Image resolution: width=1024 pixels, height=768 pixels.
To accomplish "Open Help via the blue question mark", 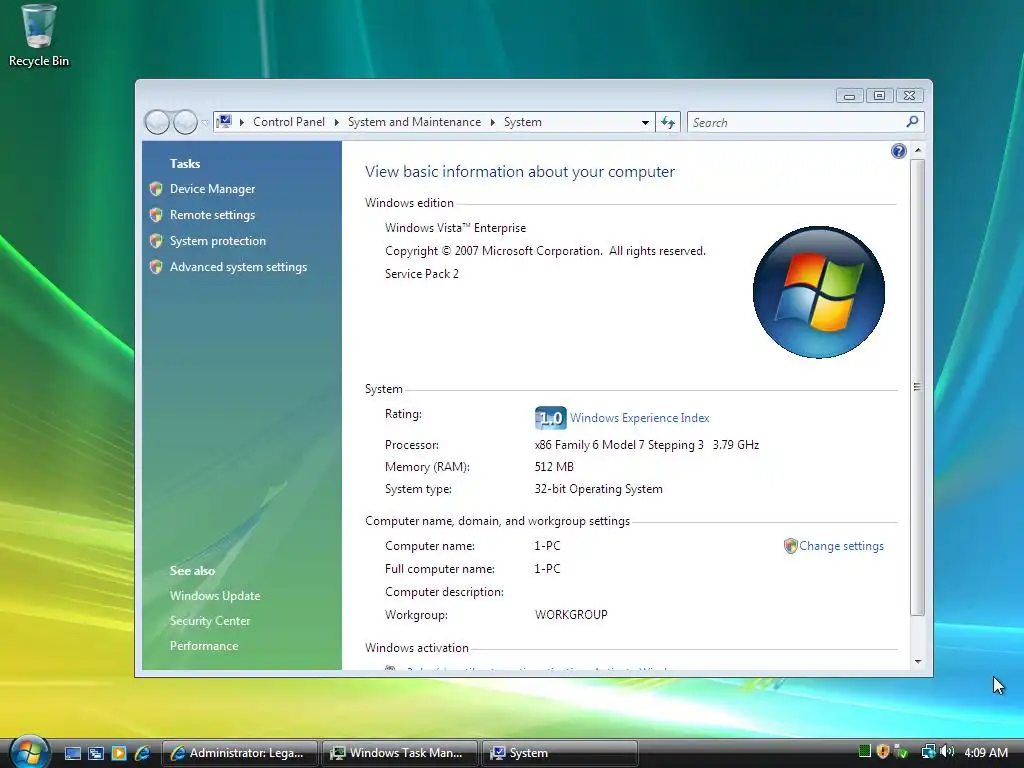I will (x=899, y=152).
